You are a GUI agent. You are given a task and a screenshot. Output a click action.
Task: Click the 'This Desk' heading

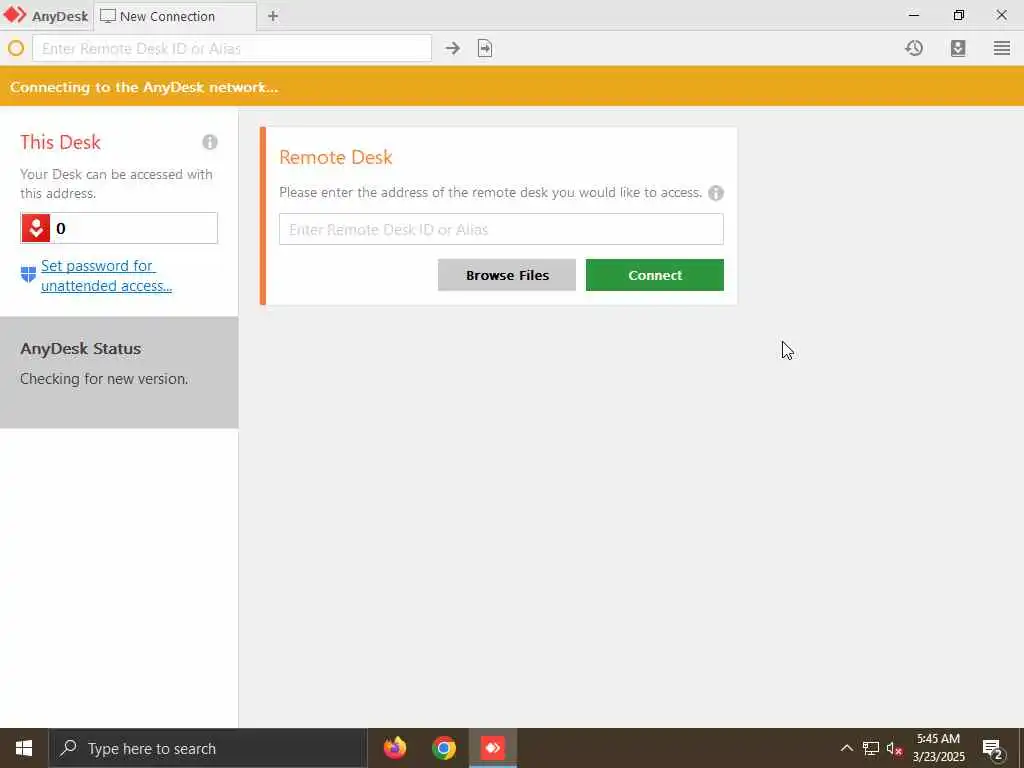coord(60,142)
